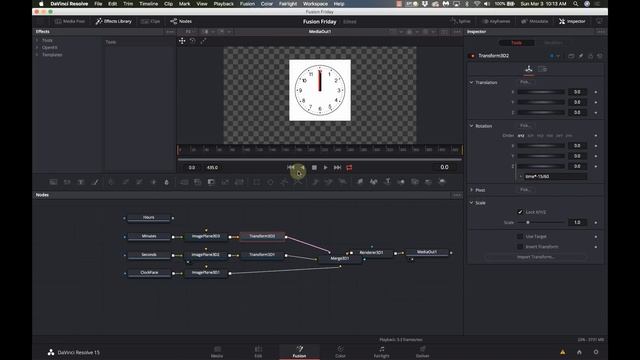Viewport: 640px width, 360px height.
Task: Expand the Pivot section
Action: point(471,190)
